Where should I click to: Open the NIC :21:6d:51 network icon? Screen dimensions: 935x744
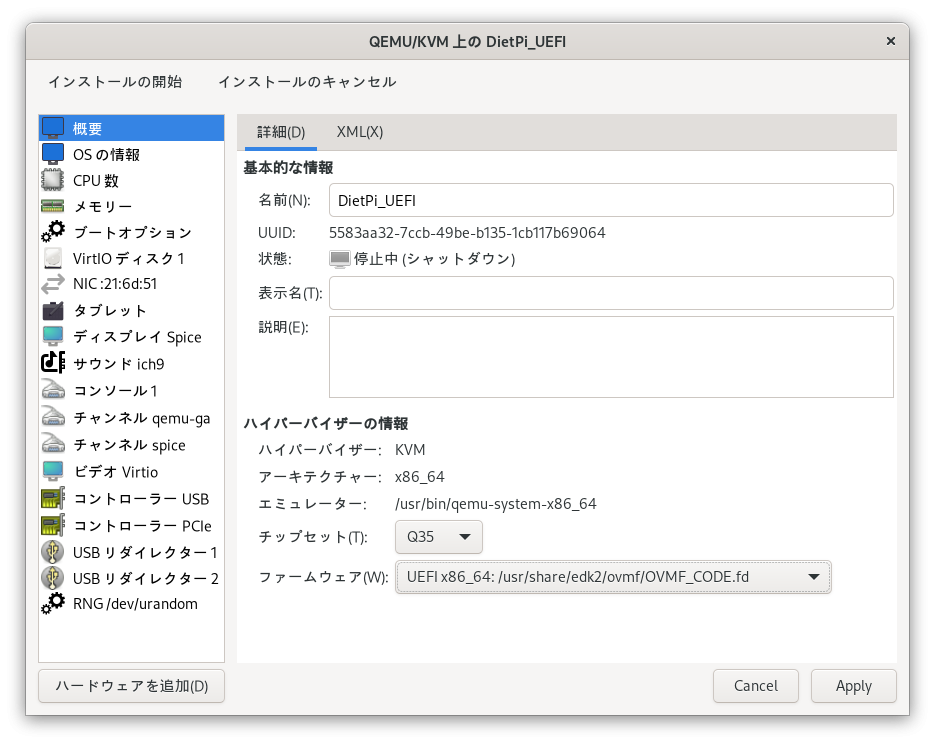tap(53, 284)
